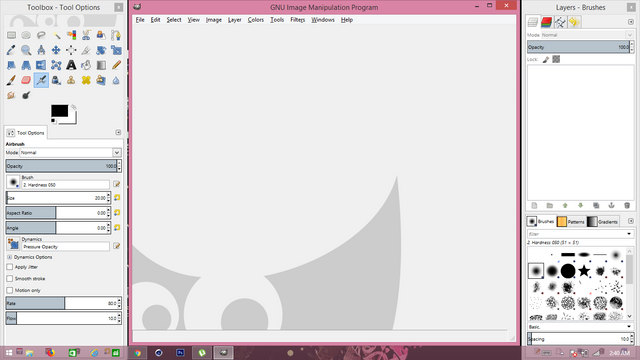Select the Ellipse Select tool

26,36
